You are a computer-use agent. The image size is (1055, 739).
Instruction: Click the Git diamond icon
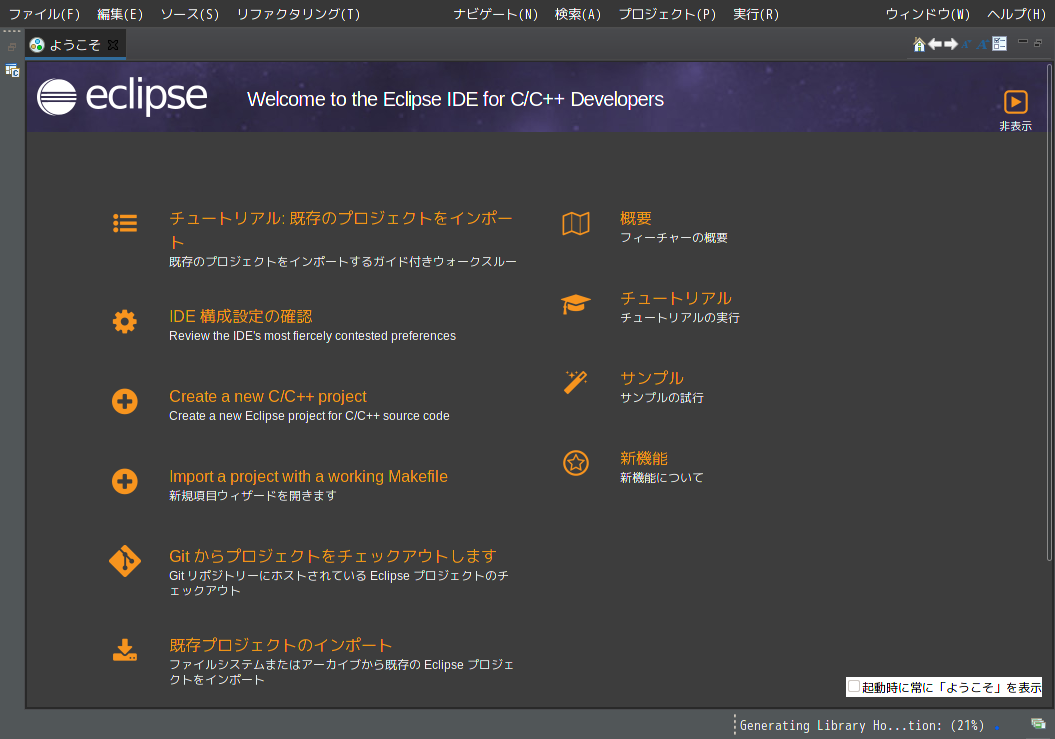(125, 561)
